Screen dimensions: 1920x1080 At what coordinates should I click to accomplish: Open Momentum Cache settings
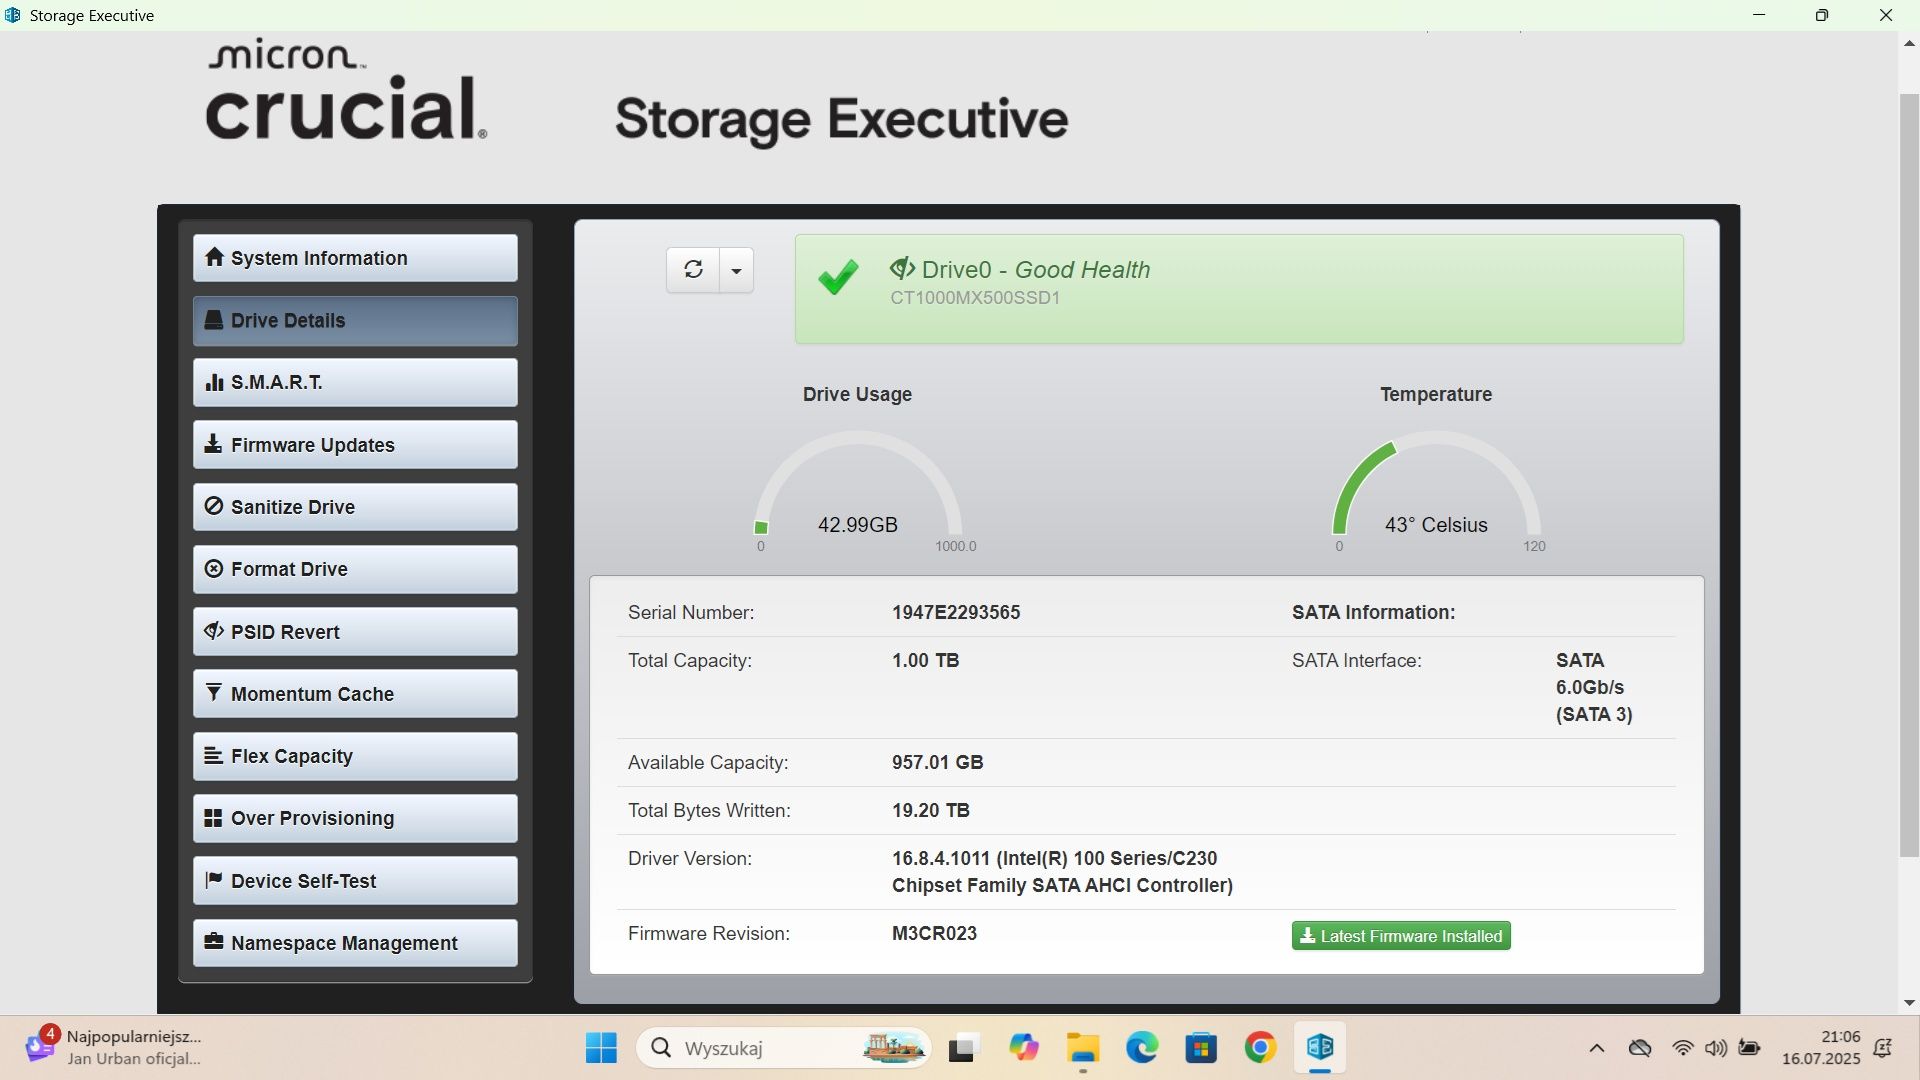coord(355,694)
